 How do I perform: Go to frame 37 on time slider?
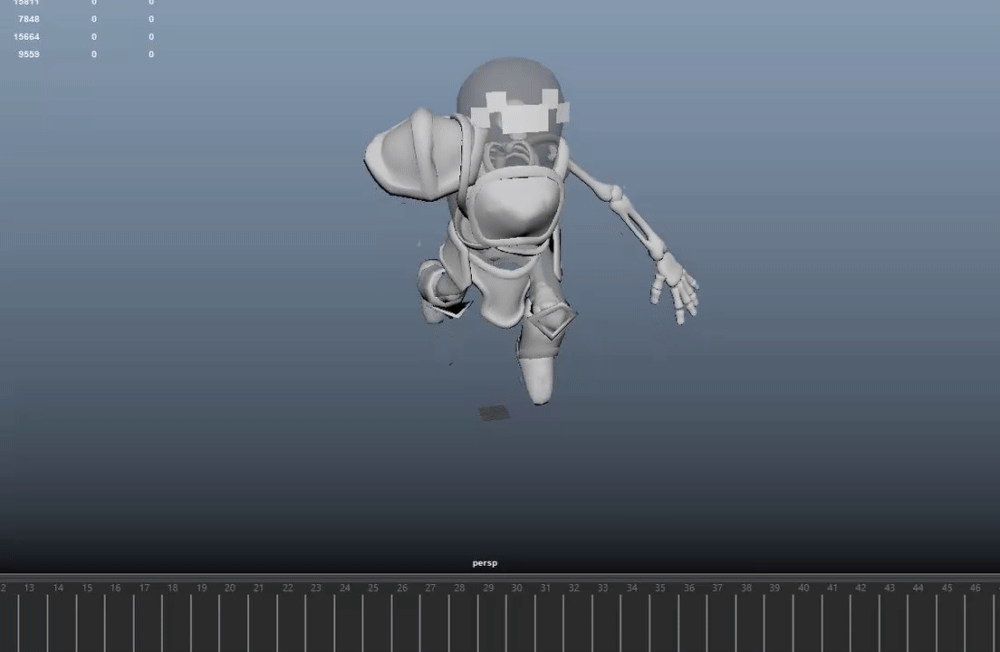coord(717,588)
